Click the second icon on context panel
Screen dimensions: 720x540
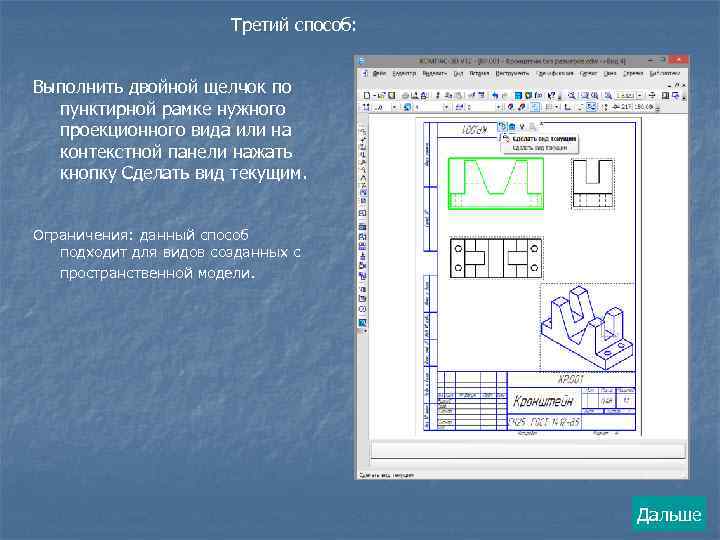(x=512, y=126)
